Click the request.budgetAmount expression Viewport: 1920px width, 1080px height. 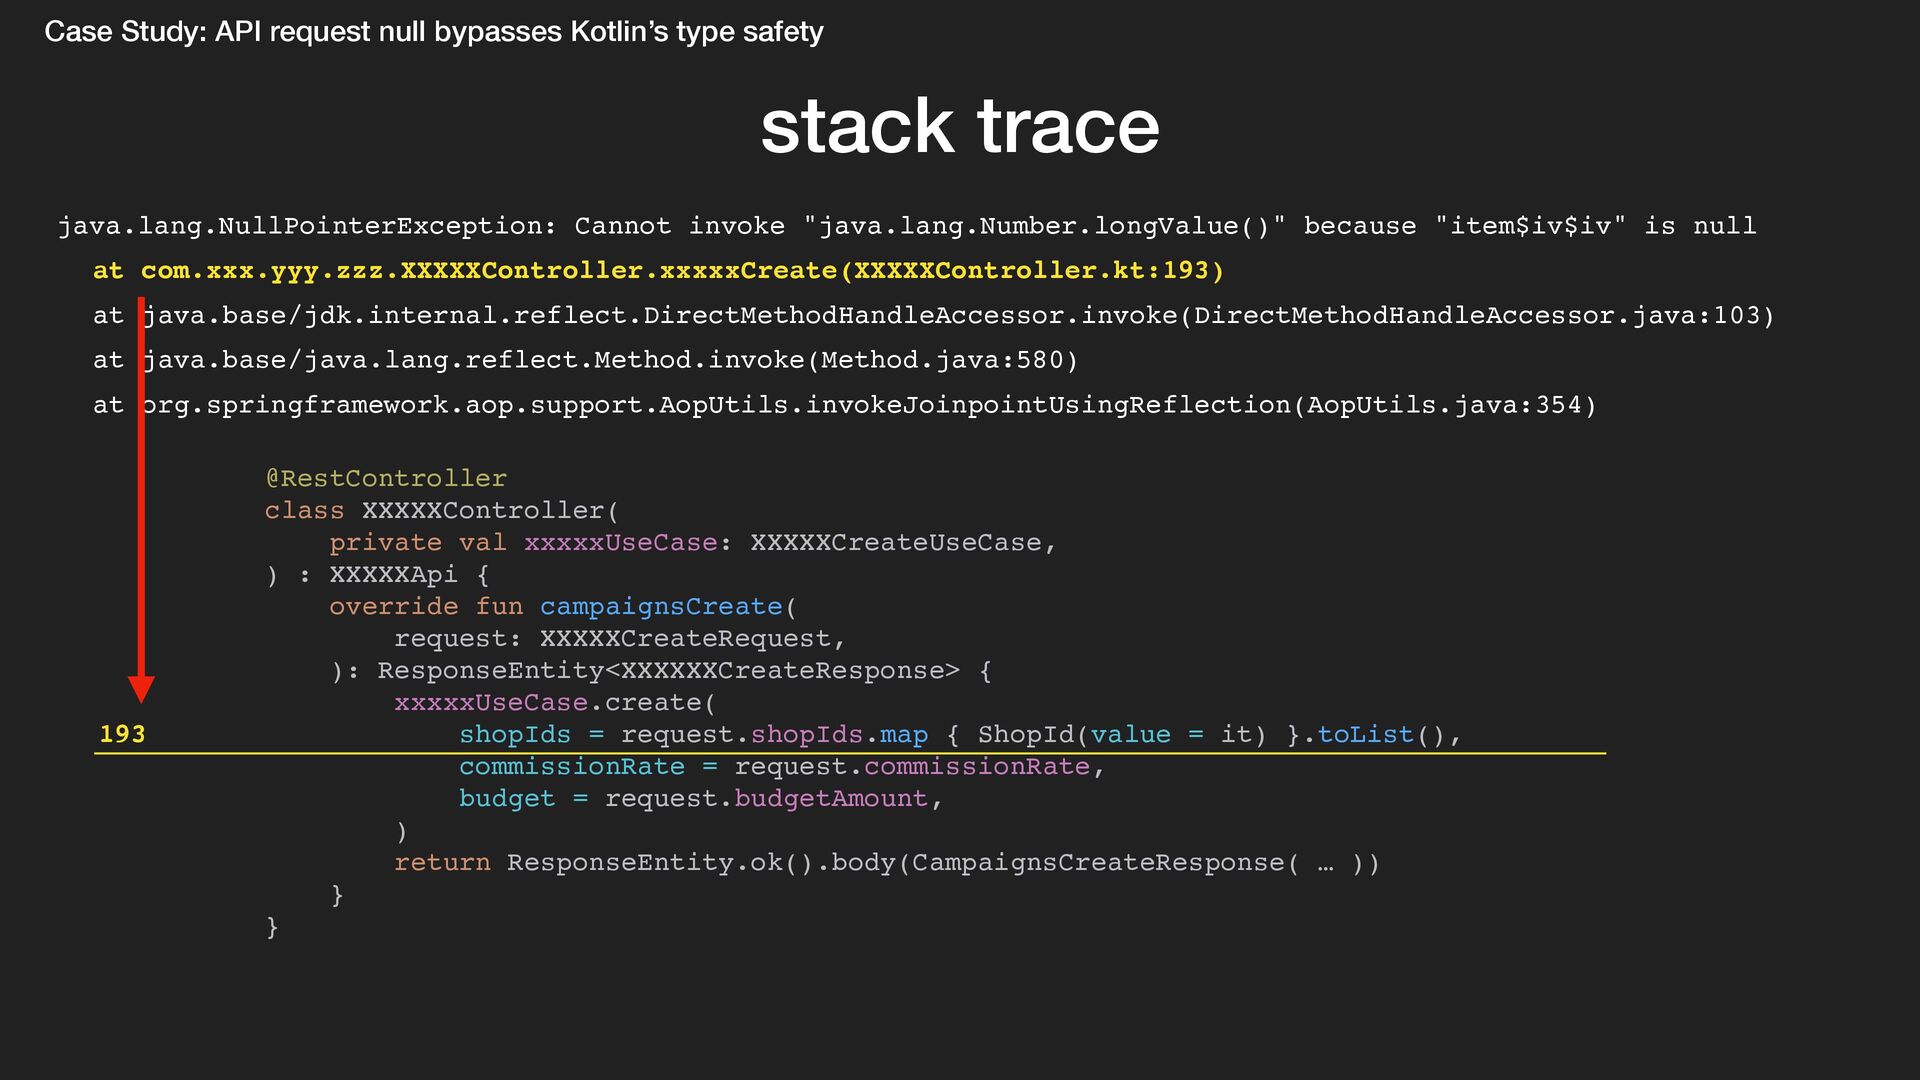point(766,798)
